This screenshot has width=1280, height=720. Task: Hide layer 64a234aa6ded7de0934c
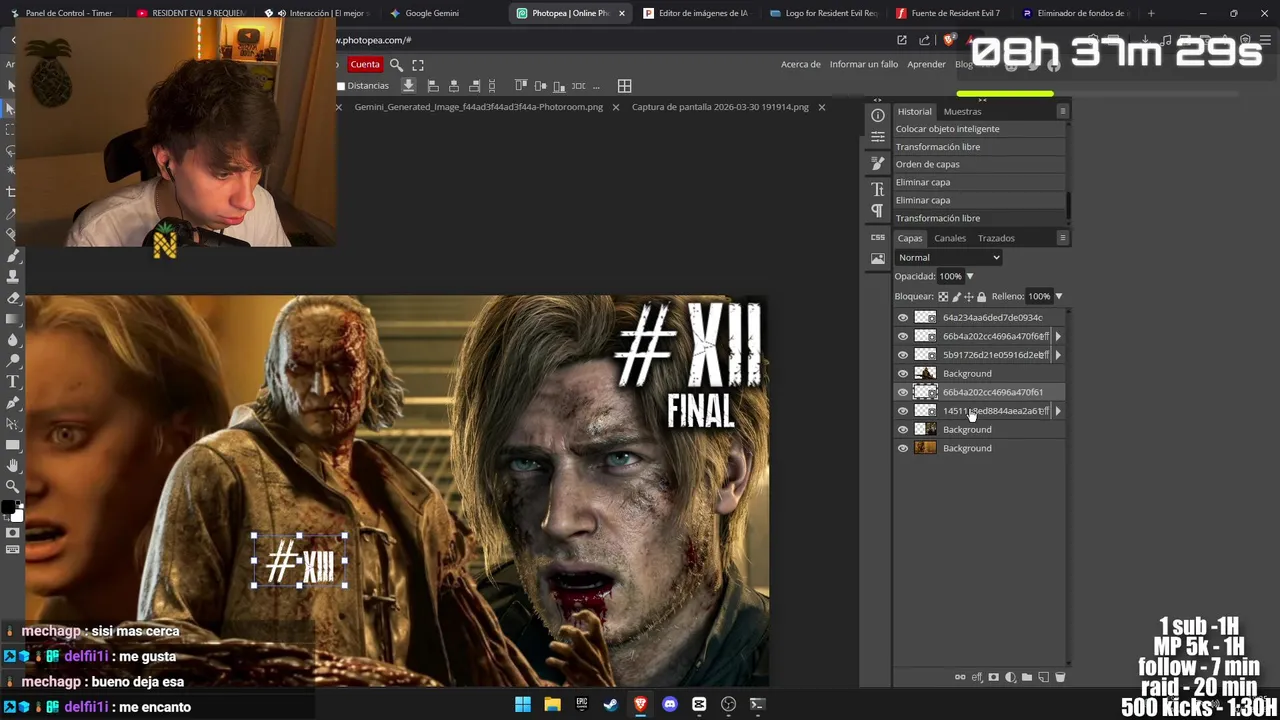pyautogui.click(x=903, y=318)
